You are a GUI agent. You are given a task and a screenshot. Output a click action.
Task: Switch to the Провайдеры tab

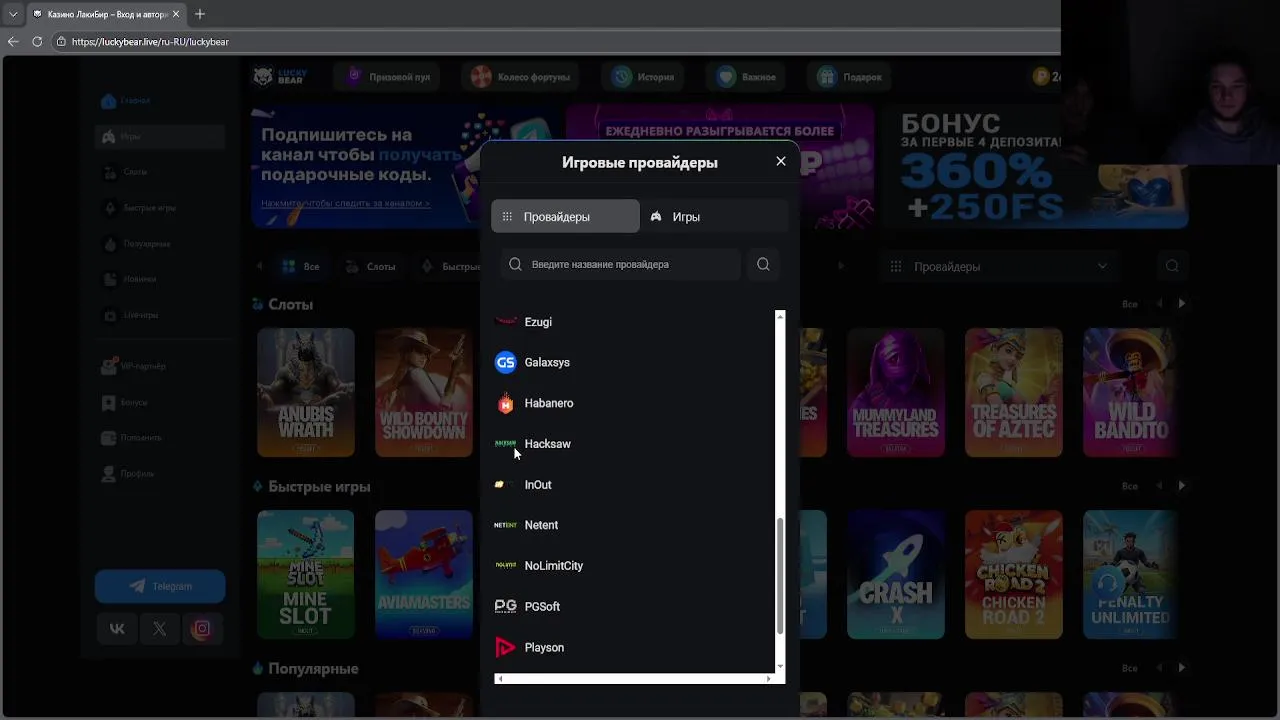tap(565, 216)
